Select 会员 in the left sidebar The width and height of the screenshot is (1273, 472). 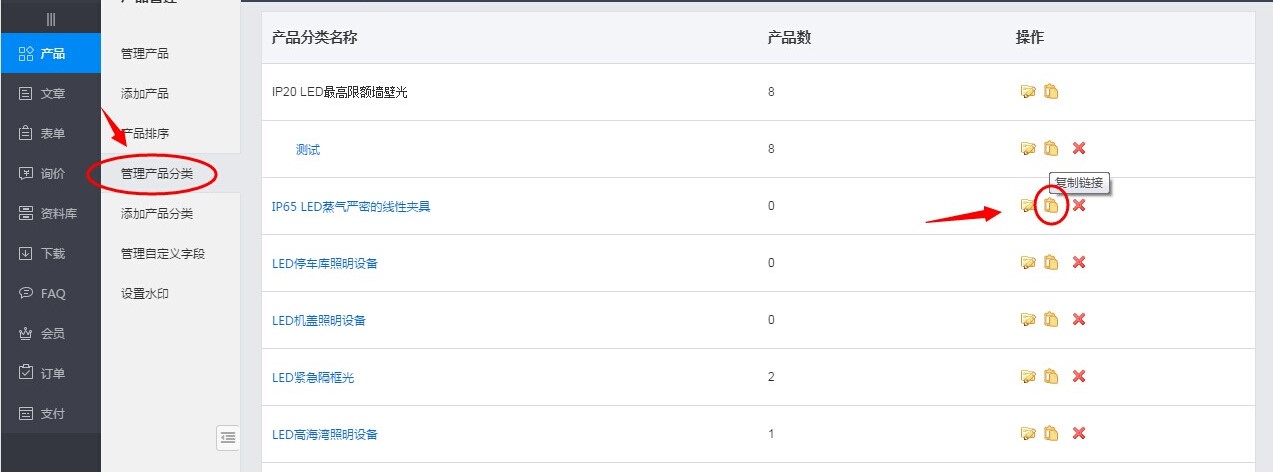(50, 333)
